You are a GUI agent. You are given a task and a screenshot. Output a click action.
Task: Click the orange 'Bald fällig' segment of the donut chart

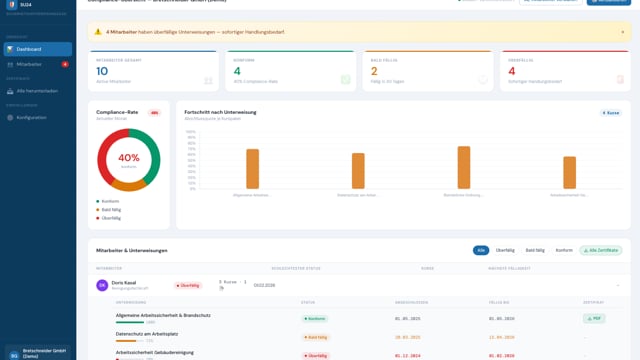pos(129,186)
